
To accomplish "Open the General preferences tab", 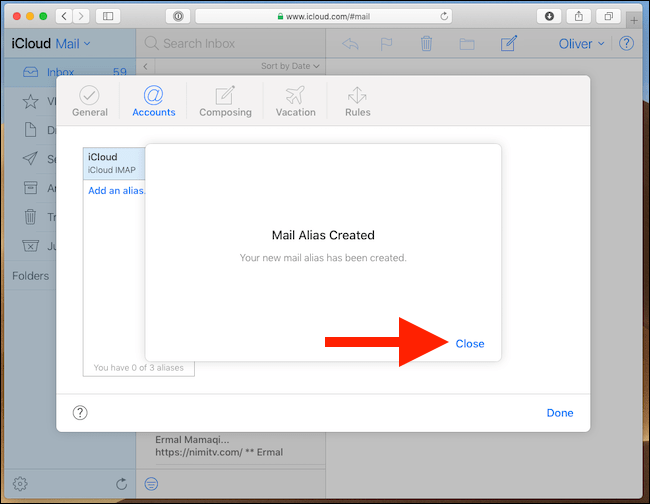I will (90, 101).
